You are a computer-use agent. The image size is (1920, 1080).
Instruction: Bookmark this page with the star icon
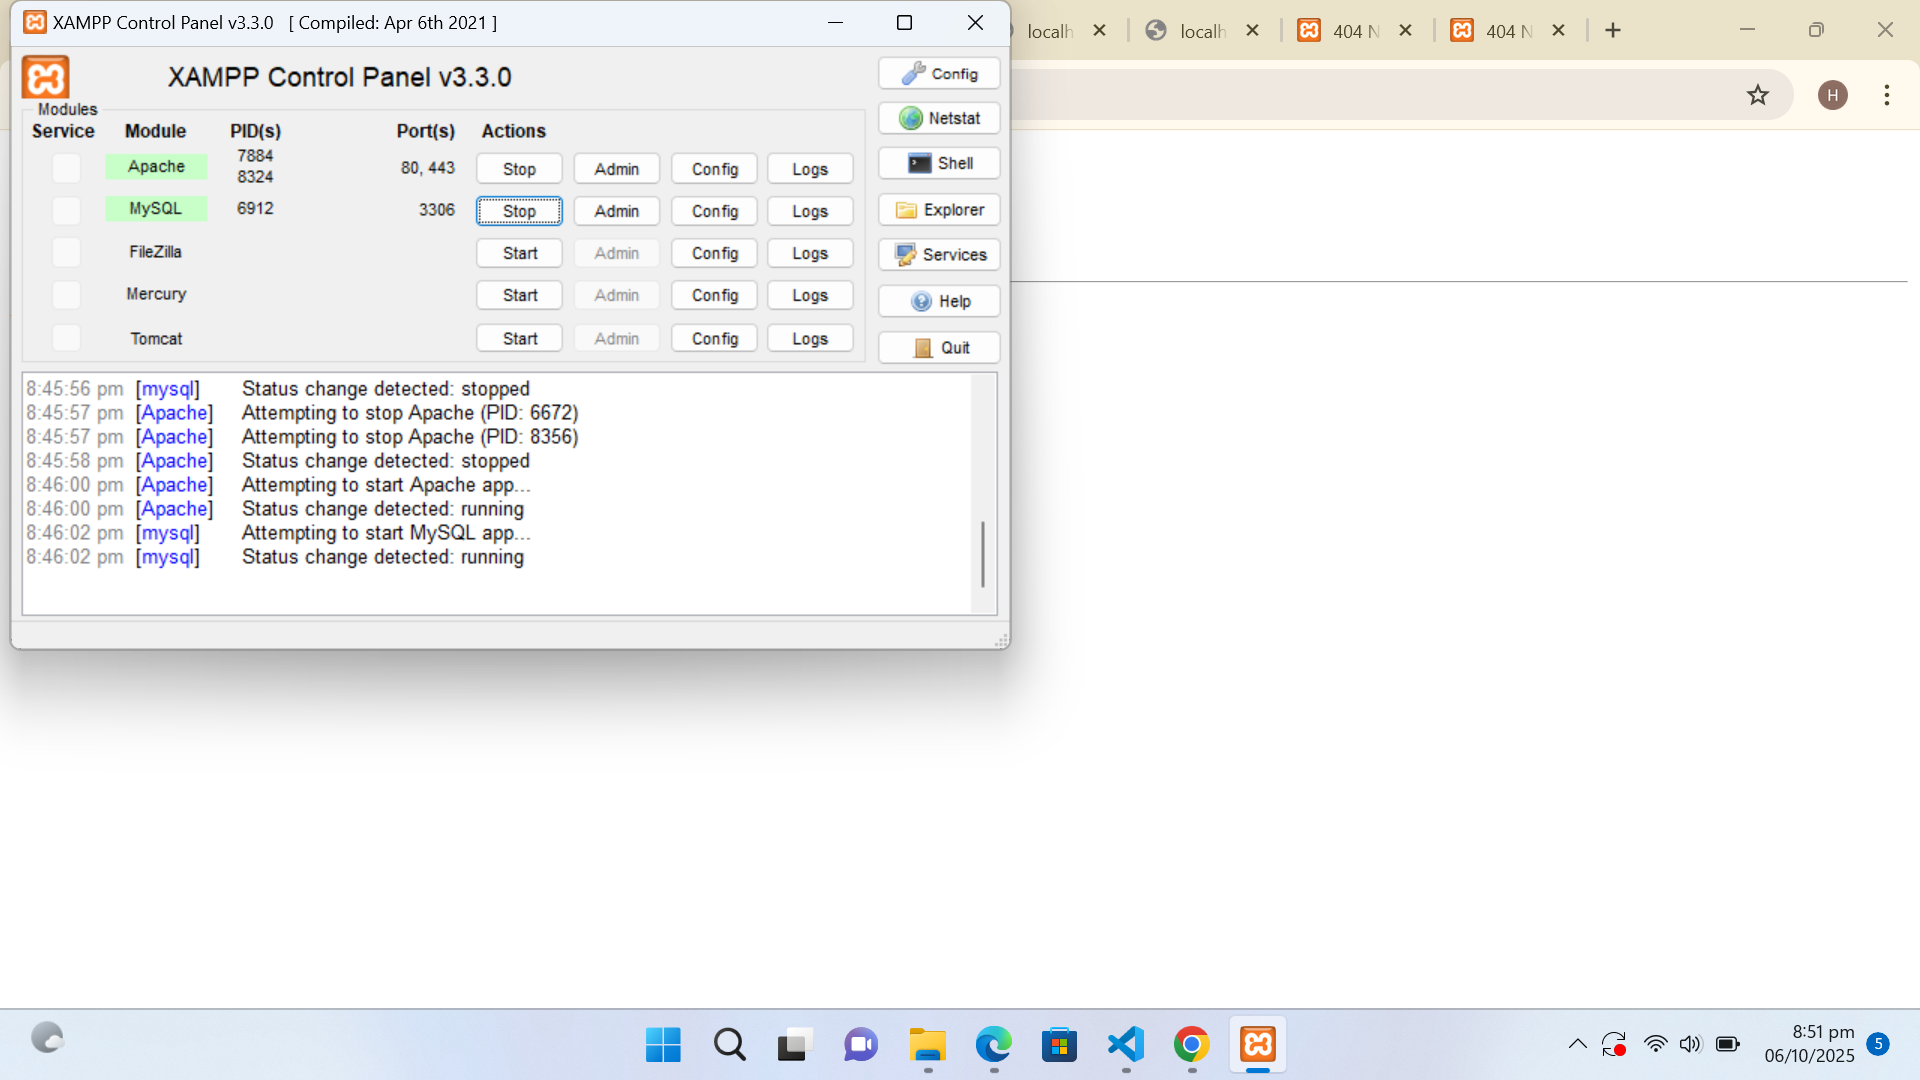point(1757,95)
